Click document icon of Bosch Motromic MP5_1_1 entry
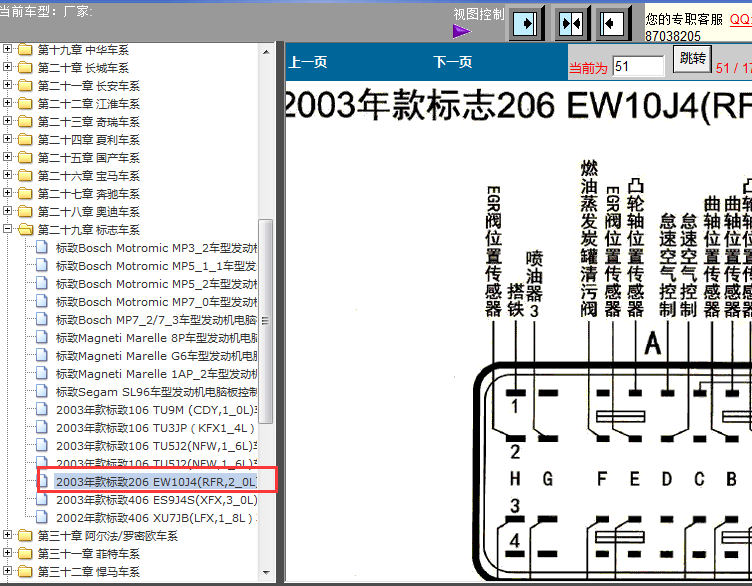 coord(42,265)
